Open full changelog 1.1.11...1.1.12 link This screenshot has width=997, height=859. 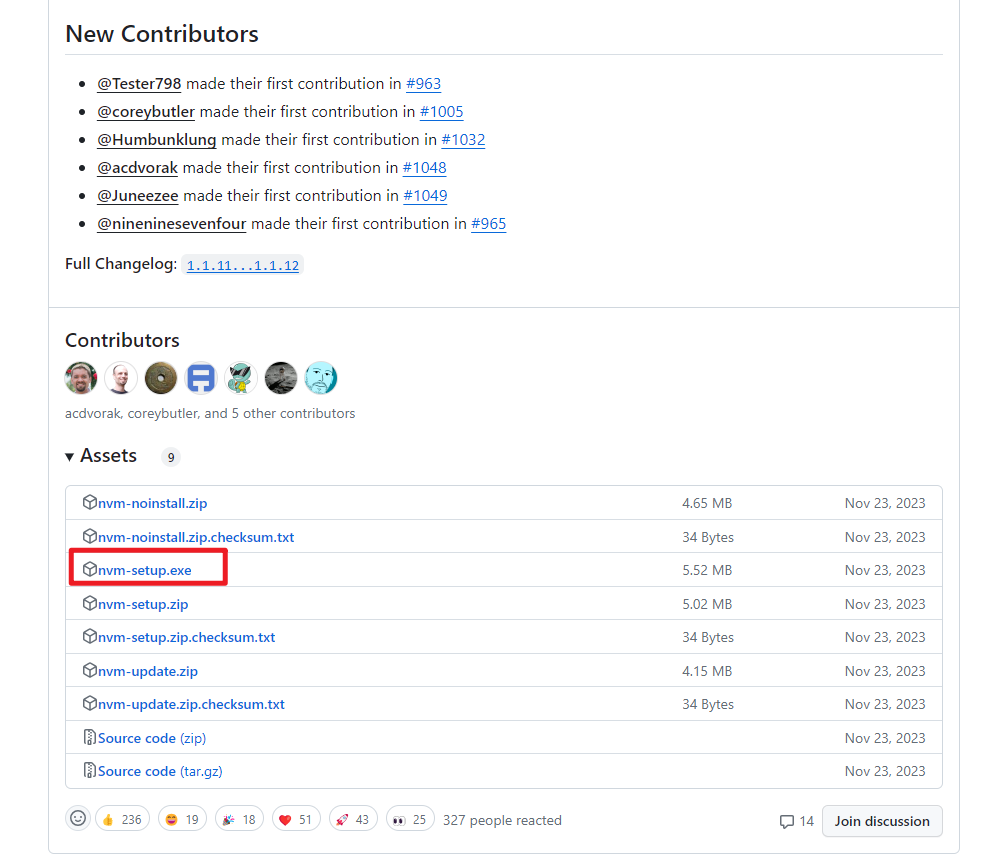[x=243, y=265]
